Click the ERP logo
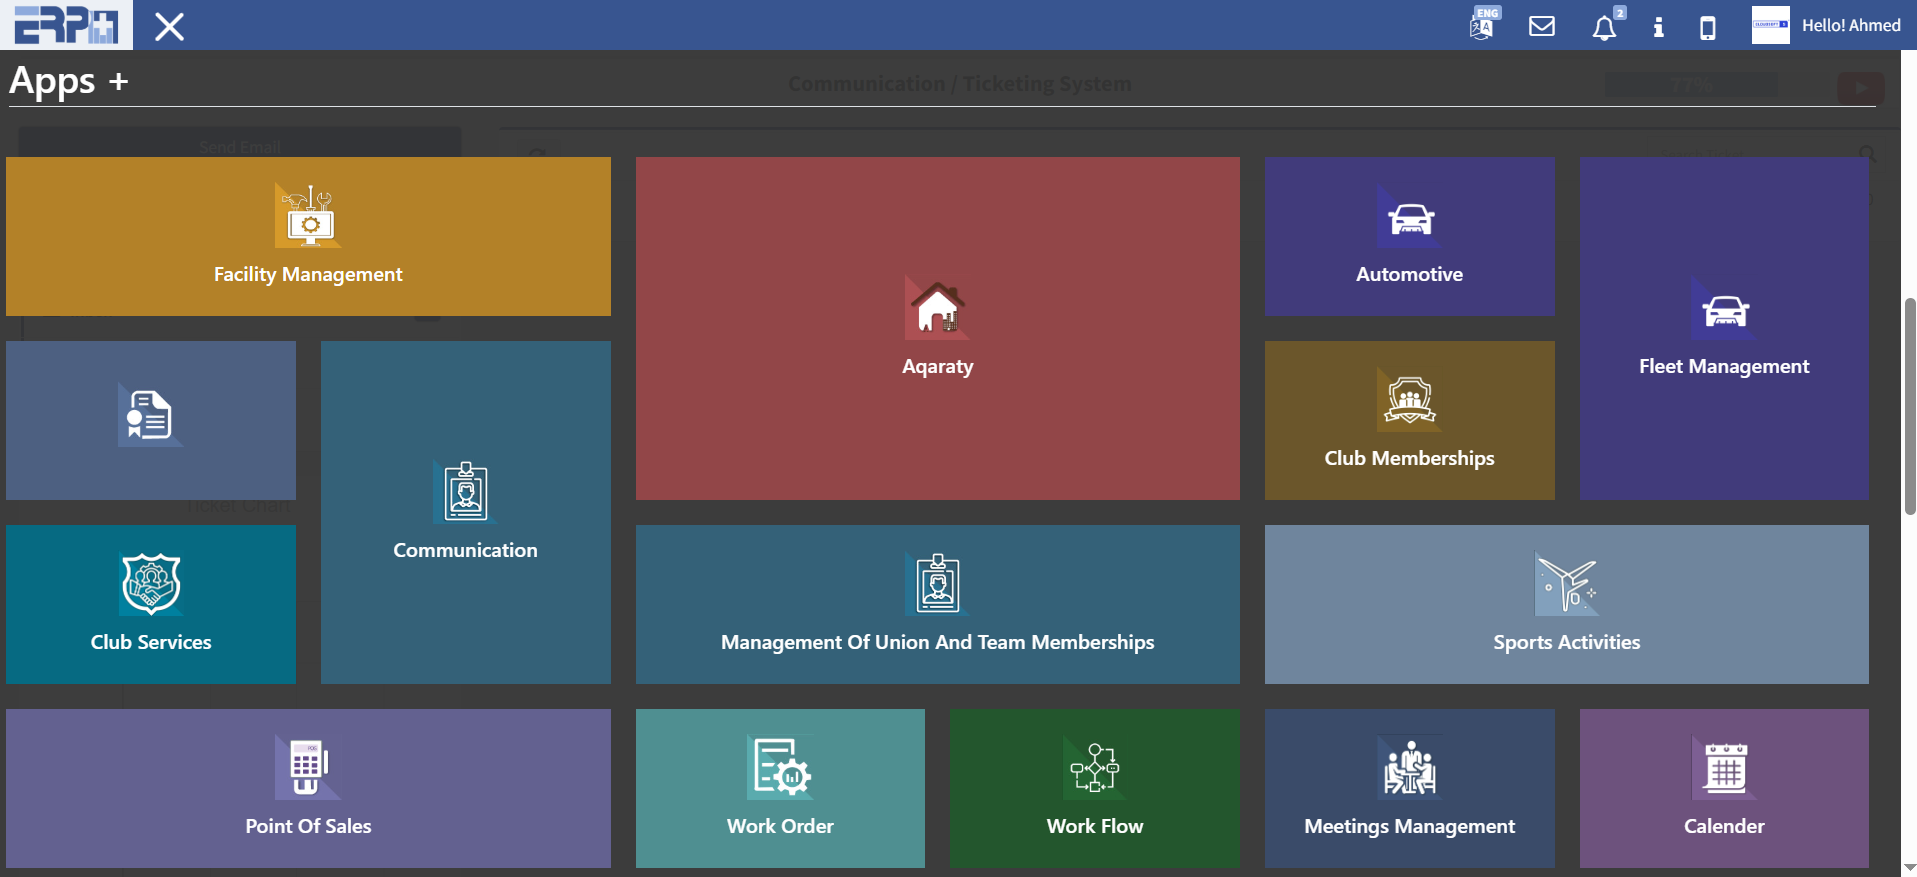This screenshot has width=1917, height=877. (x=66, y=25)
